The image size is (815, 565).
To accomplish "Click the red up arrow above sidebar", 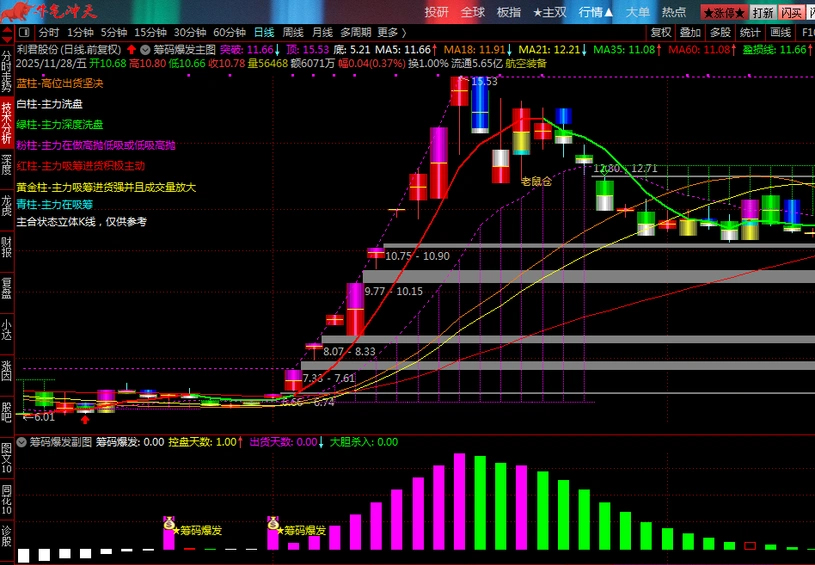I will click(x=7, y=29).
